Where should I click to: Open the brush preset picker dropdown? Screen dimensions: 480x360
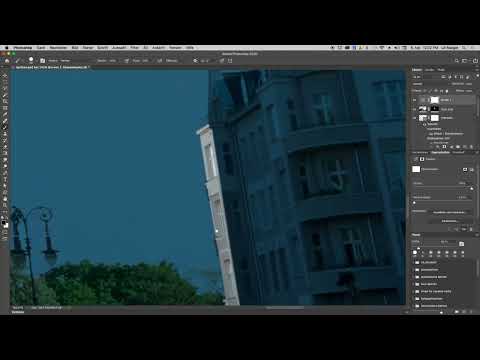[31, 61]
